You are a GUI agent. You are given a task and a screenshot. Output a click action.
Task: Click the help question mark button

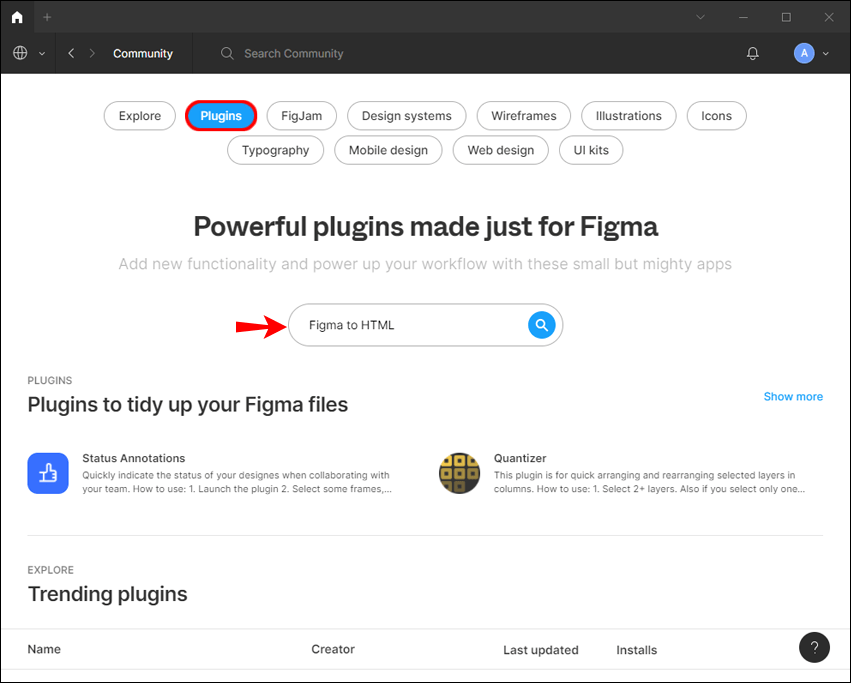[814, 647]
